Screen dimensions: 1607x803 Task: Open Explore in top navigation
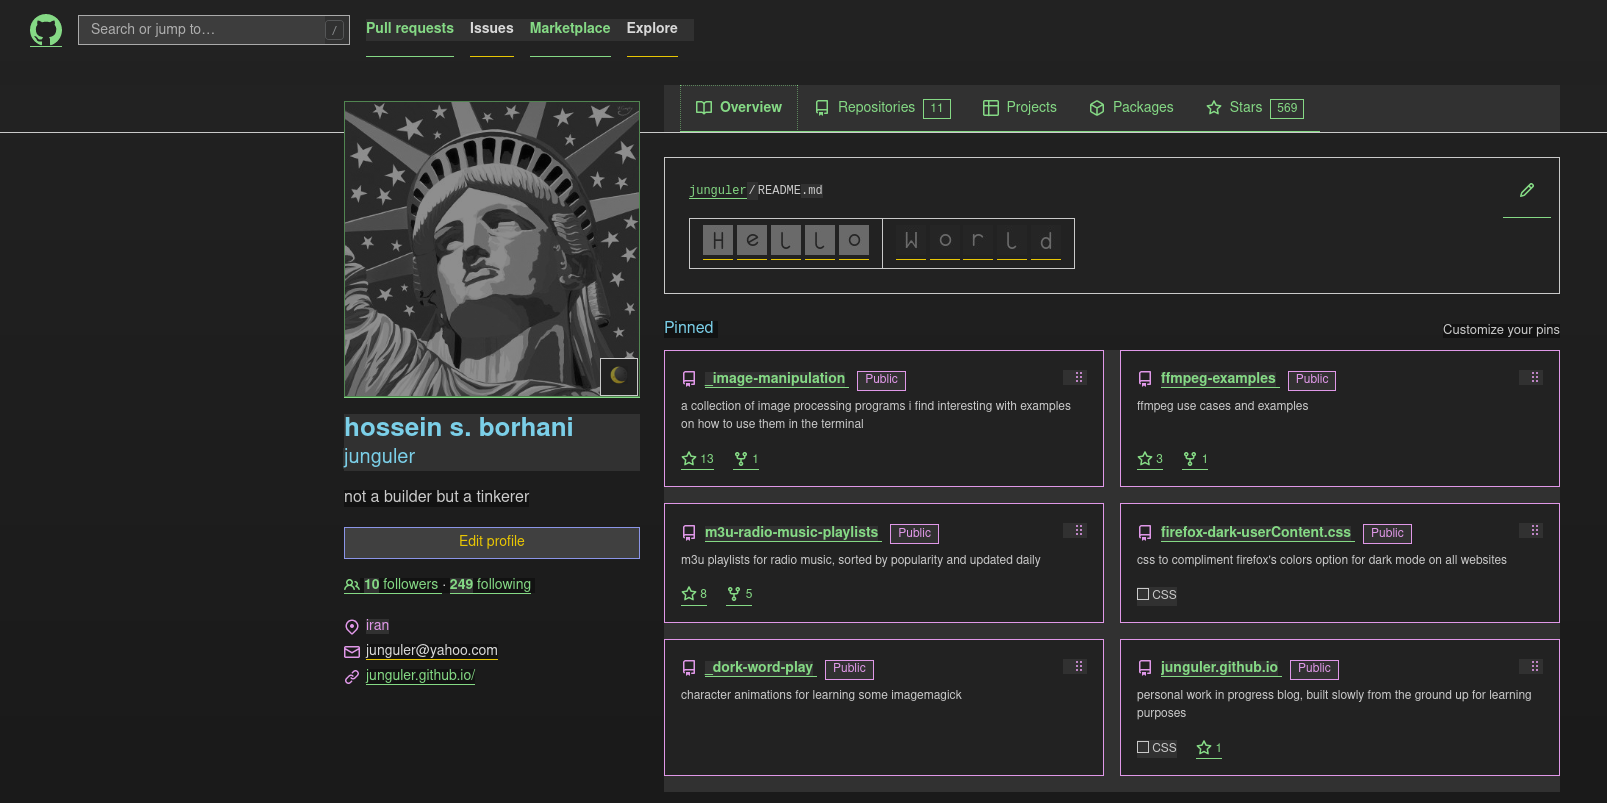[x=652, y=28]
